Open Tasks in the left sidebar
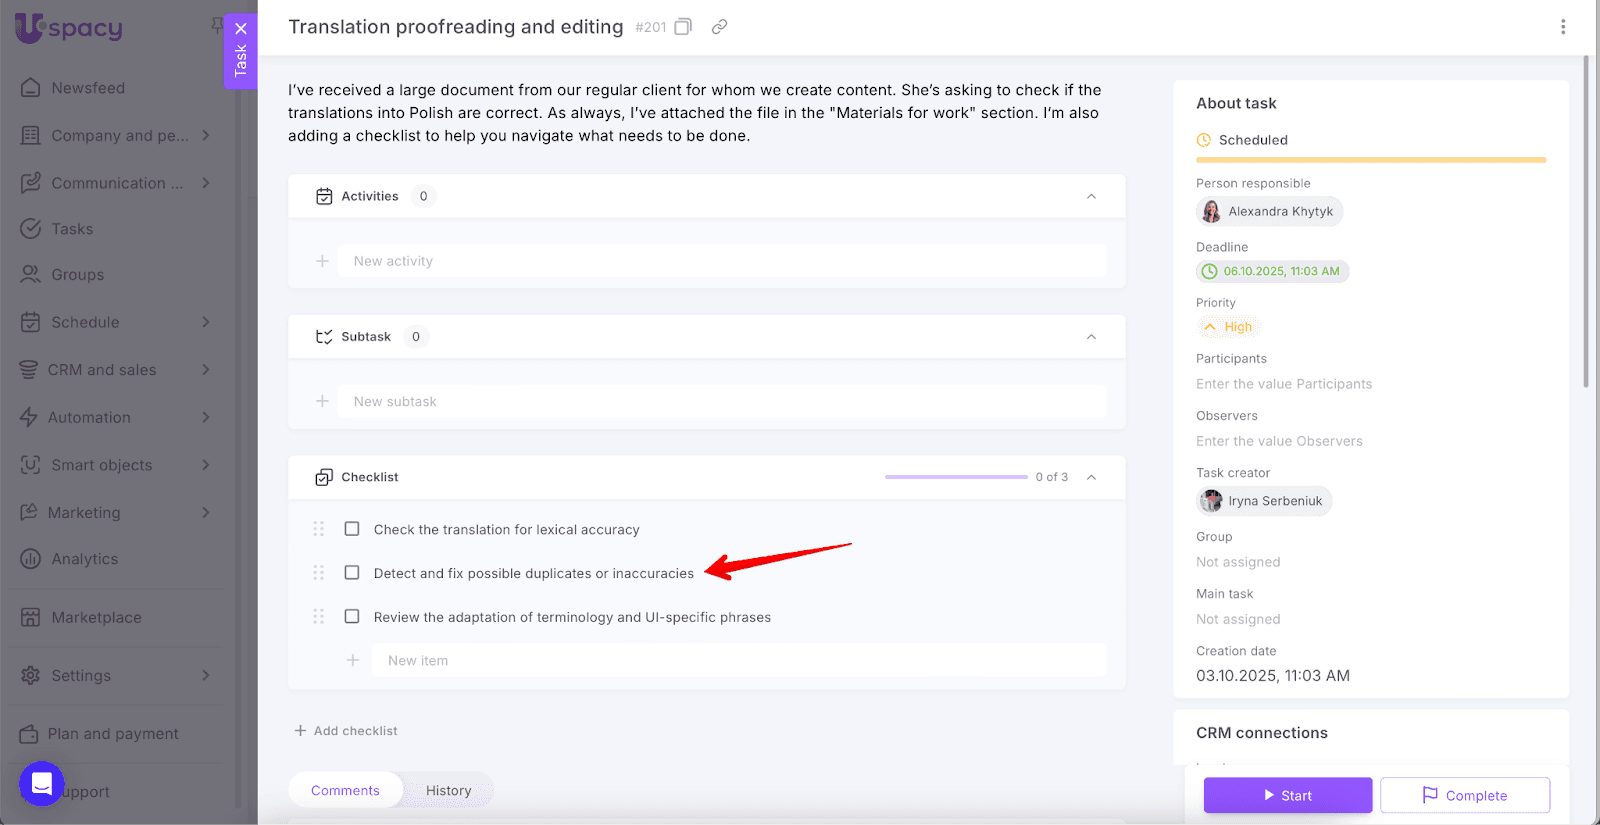Viewport: 1600px width, 825px height. (x=72, y=229)
